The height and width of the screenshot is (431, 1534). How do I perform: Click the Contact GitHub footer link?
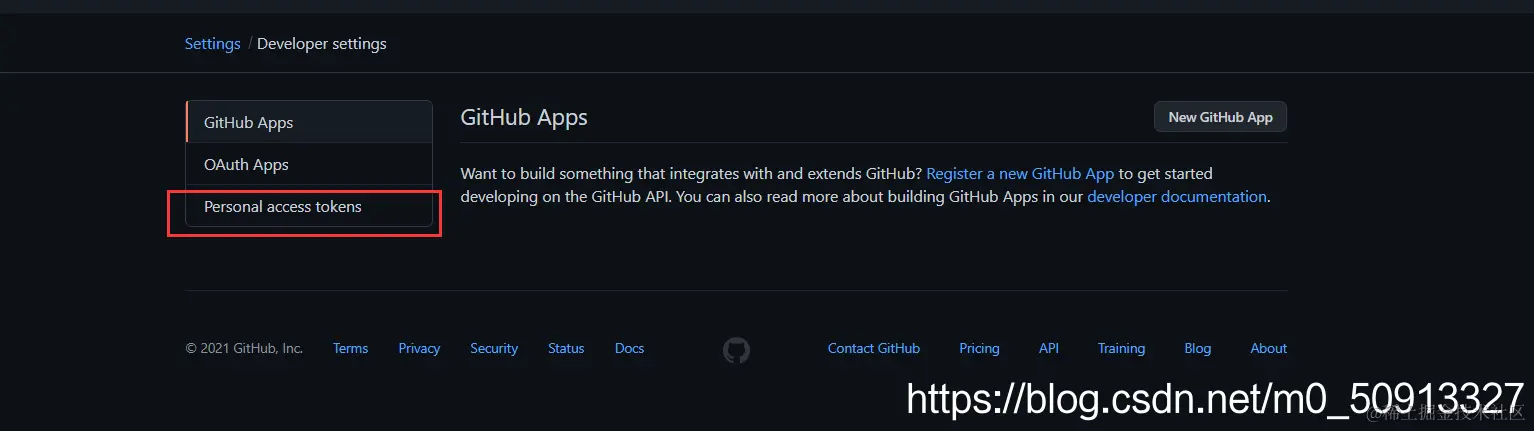click(874, 348)
